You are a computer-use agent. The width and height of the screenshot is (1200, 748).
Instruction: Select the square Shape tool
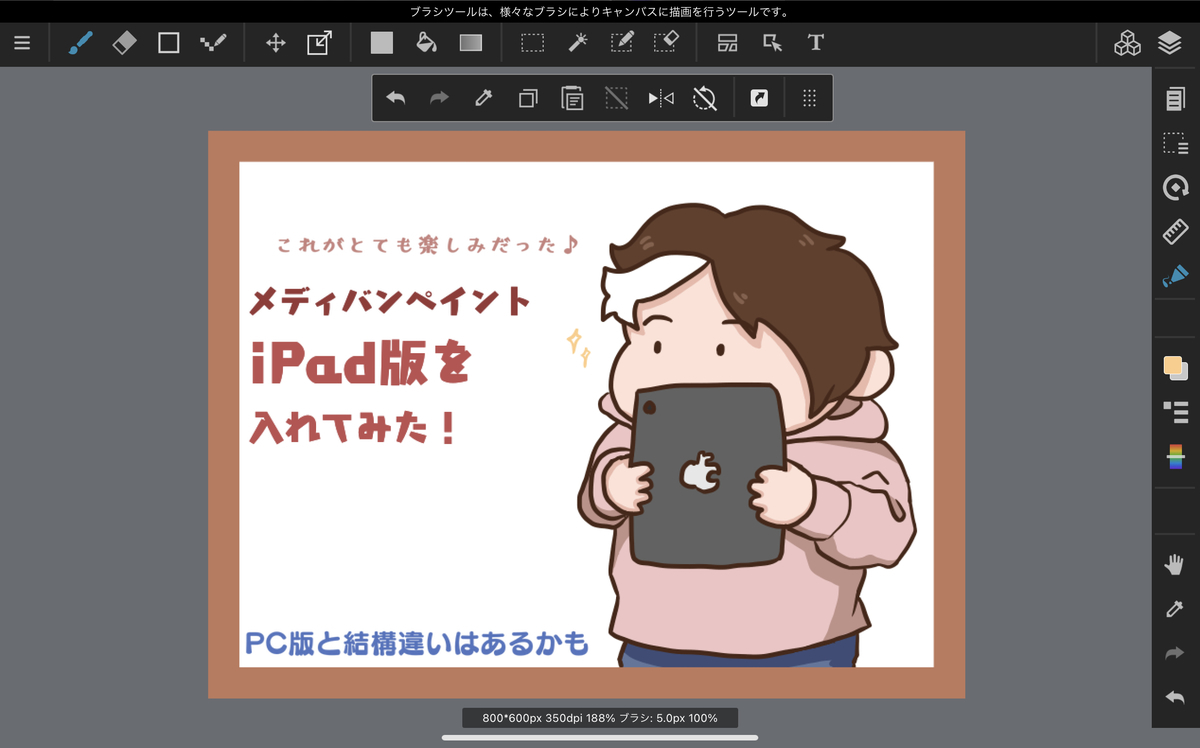pyautogui.click(x=168, y=43)
